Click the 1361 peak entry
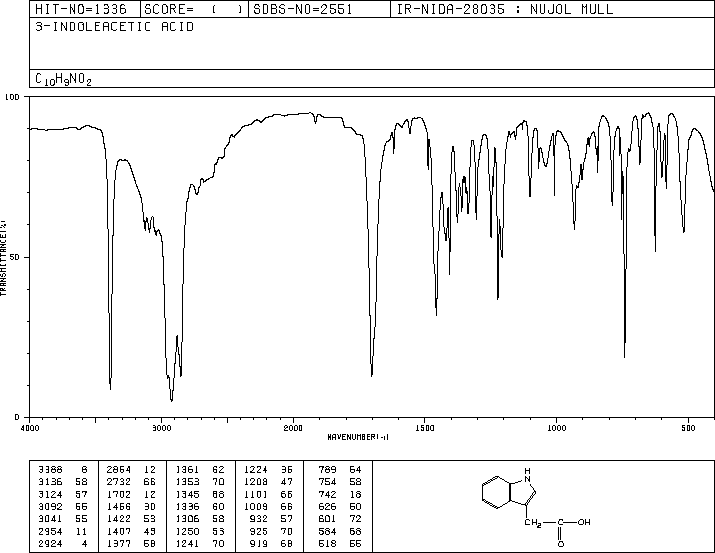The width and height of the screenshot is (715, 553). [200, 470]
